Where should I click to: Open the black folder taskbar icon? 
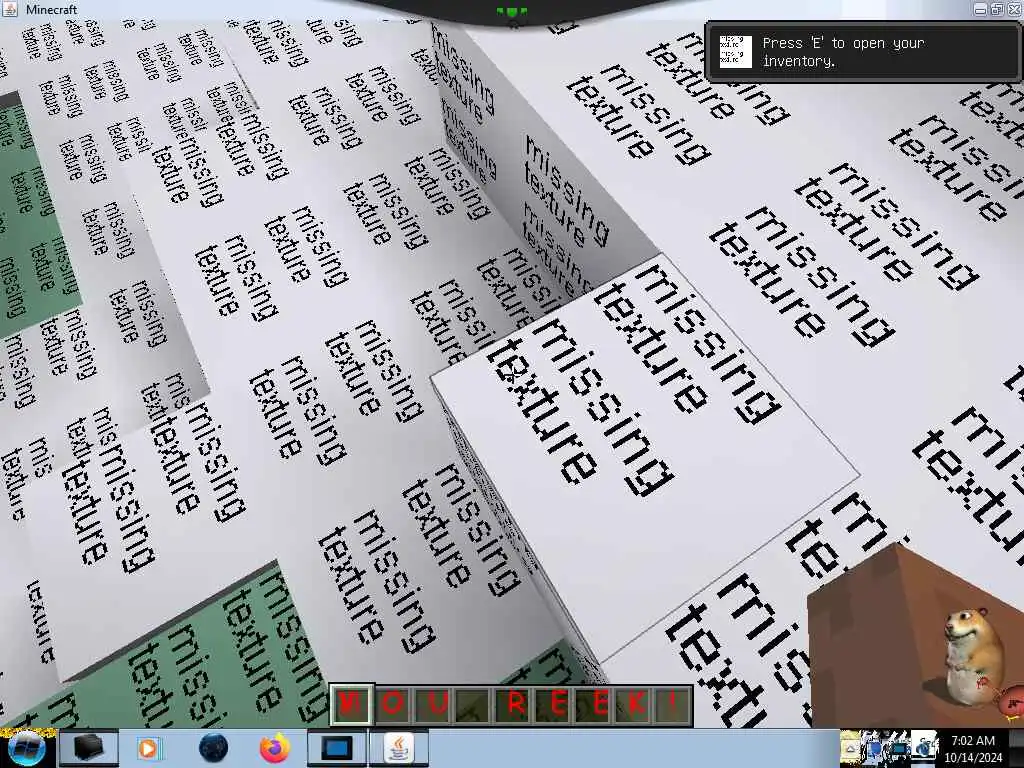point(89,748)
